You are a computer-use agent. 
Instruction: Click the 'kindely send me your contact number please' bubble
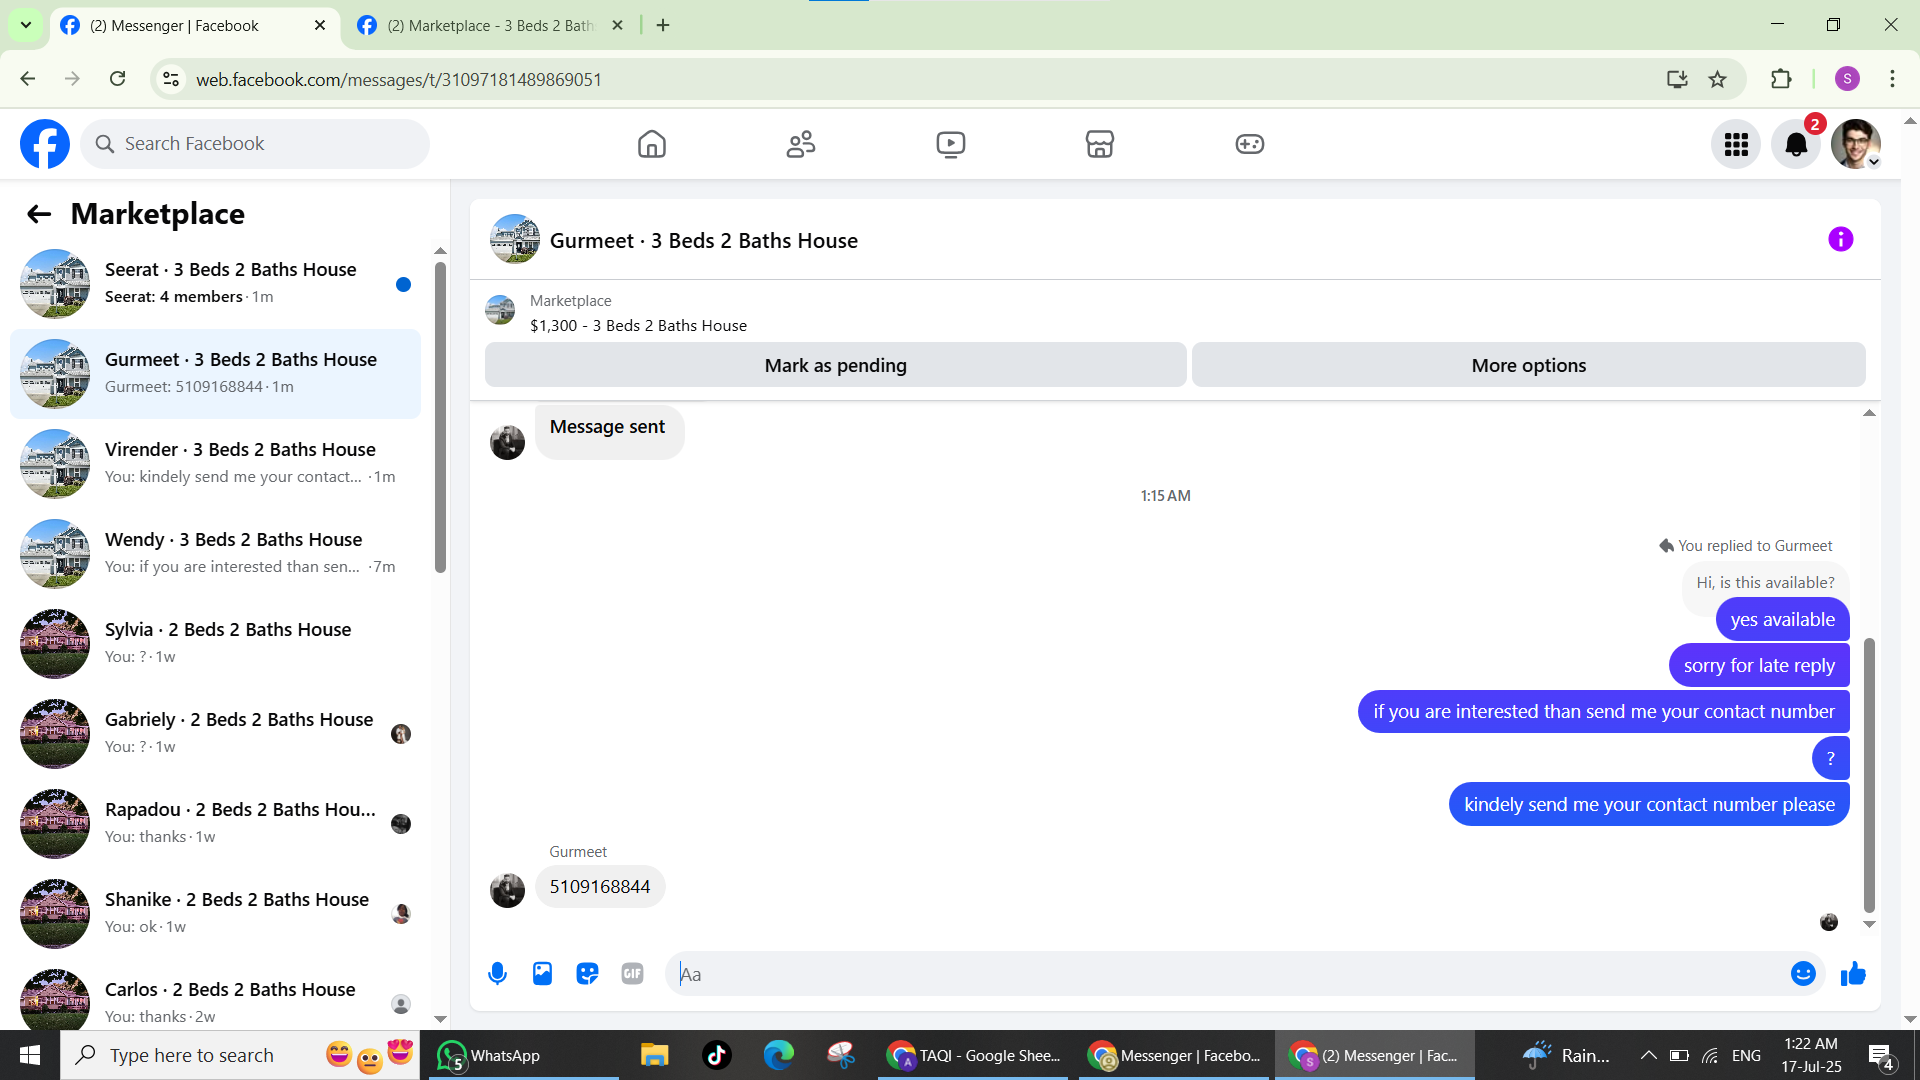click(1649, 805)
